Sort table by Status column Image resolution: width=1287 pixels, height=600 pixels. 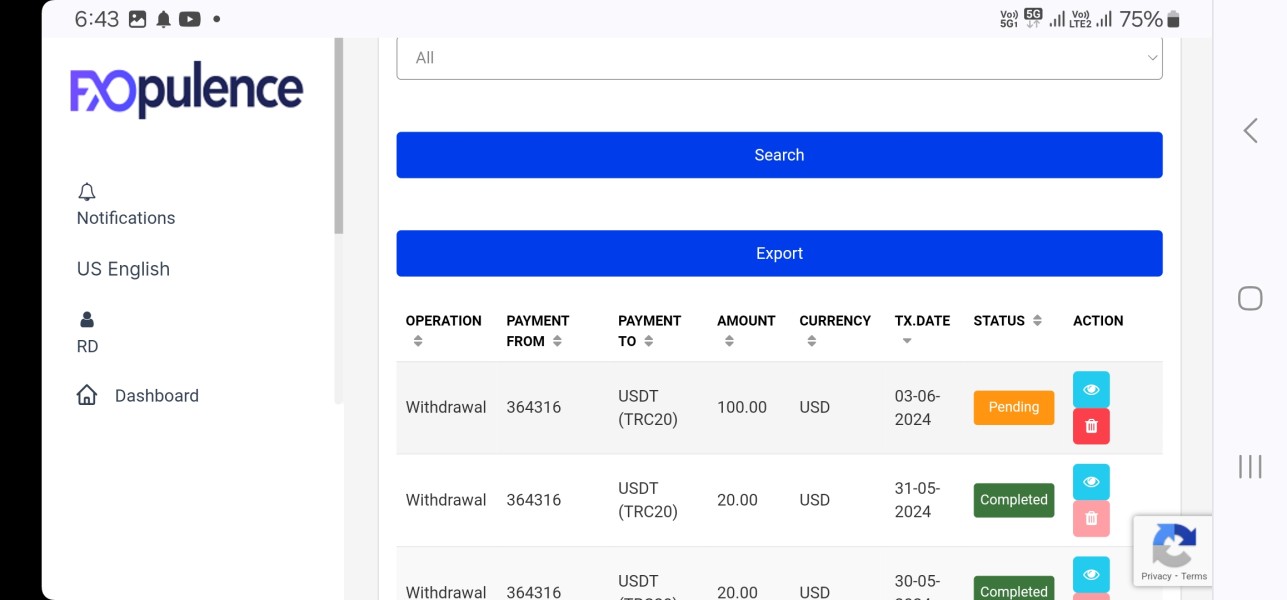coord(1037,321)
